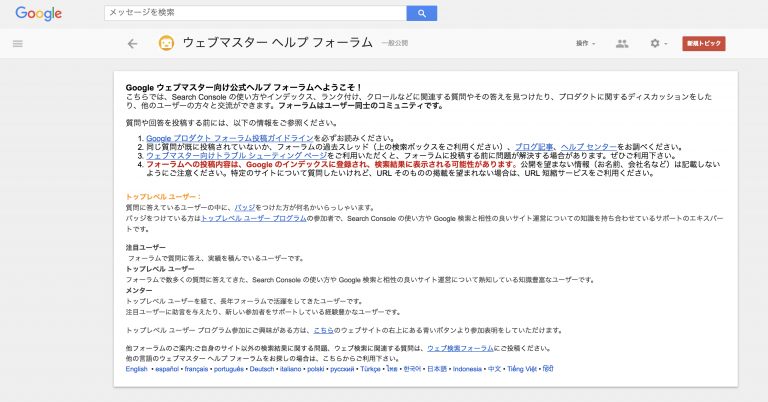Click the メンター heading
768x402 pixels.
[139, 291]
